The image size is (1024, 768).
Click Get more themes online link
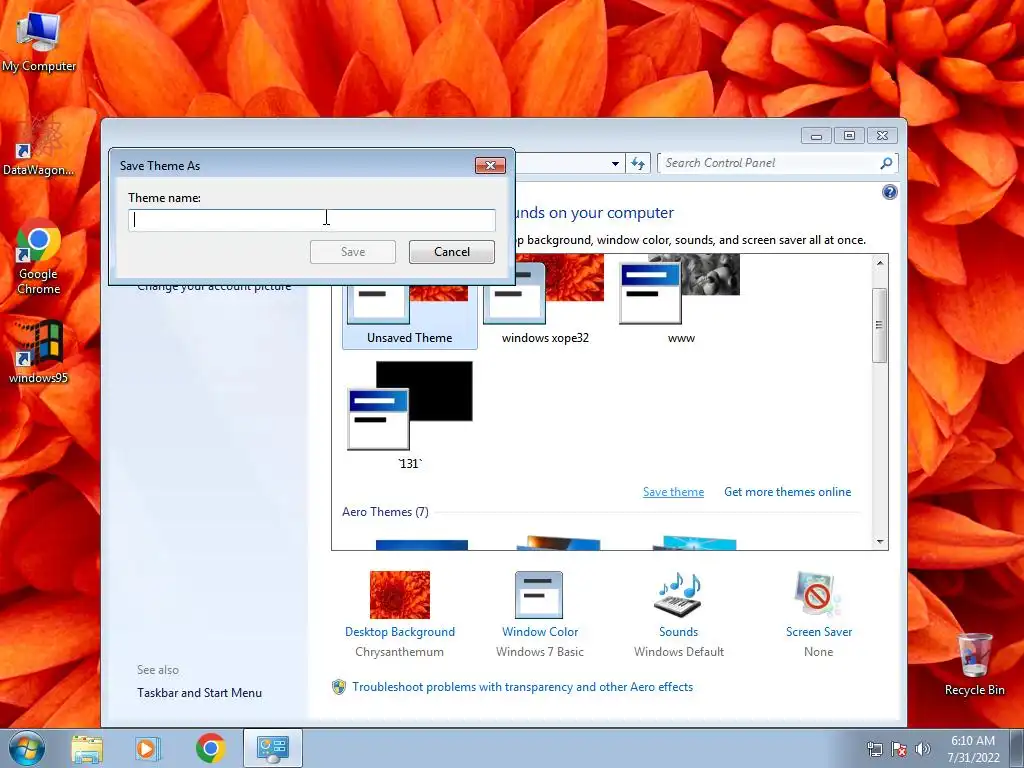(788, 492)
